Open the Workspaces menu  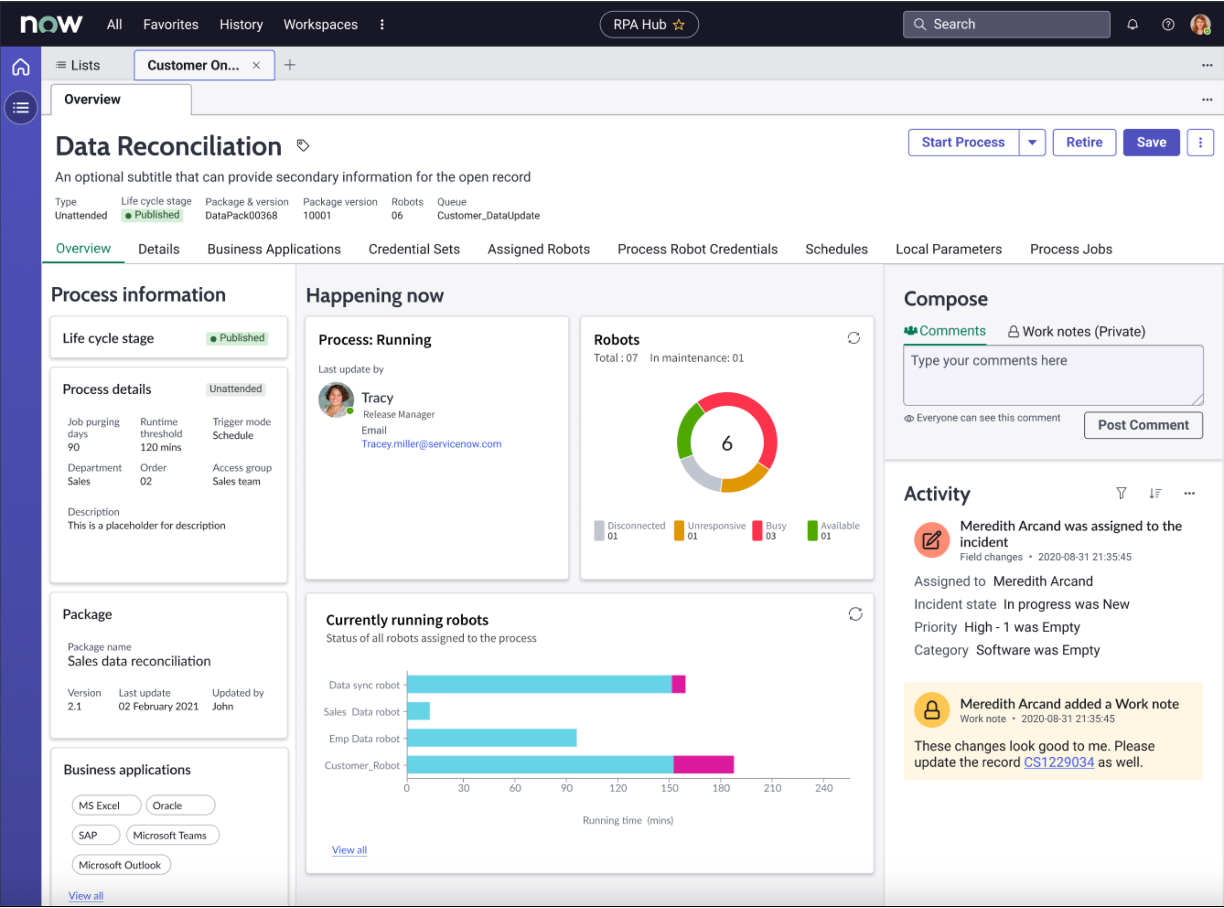320,24
